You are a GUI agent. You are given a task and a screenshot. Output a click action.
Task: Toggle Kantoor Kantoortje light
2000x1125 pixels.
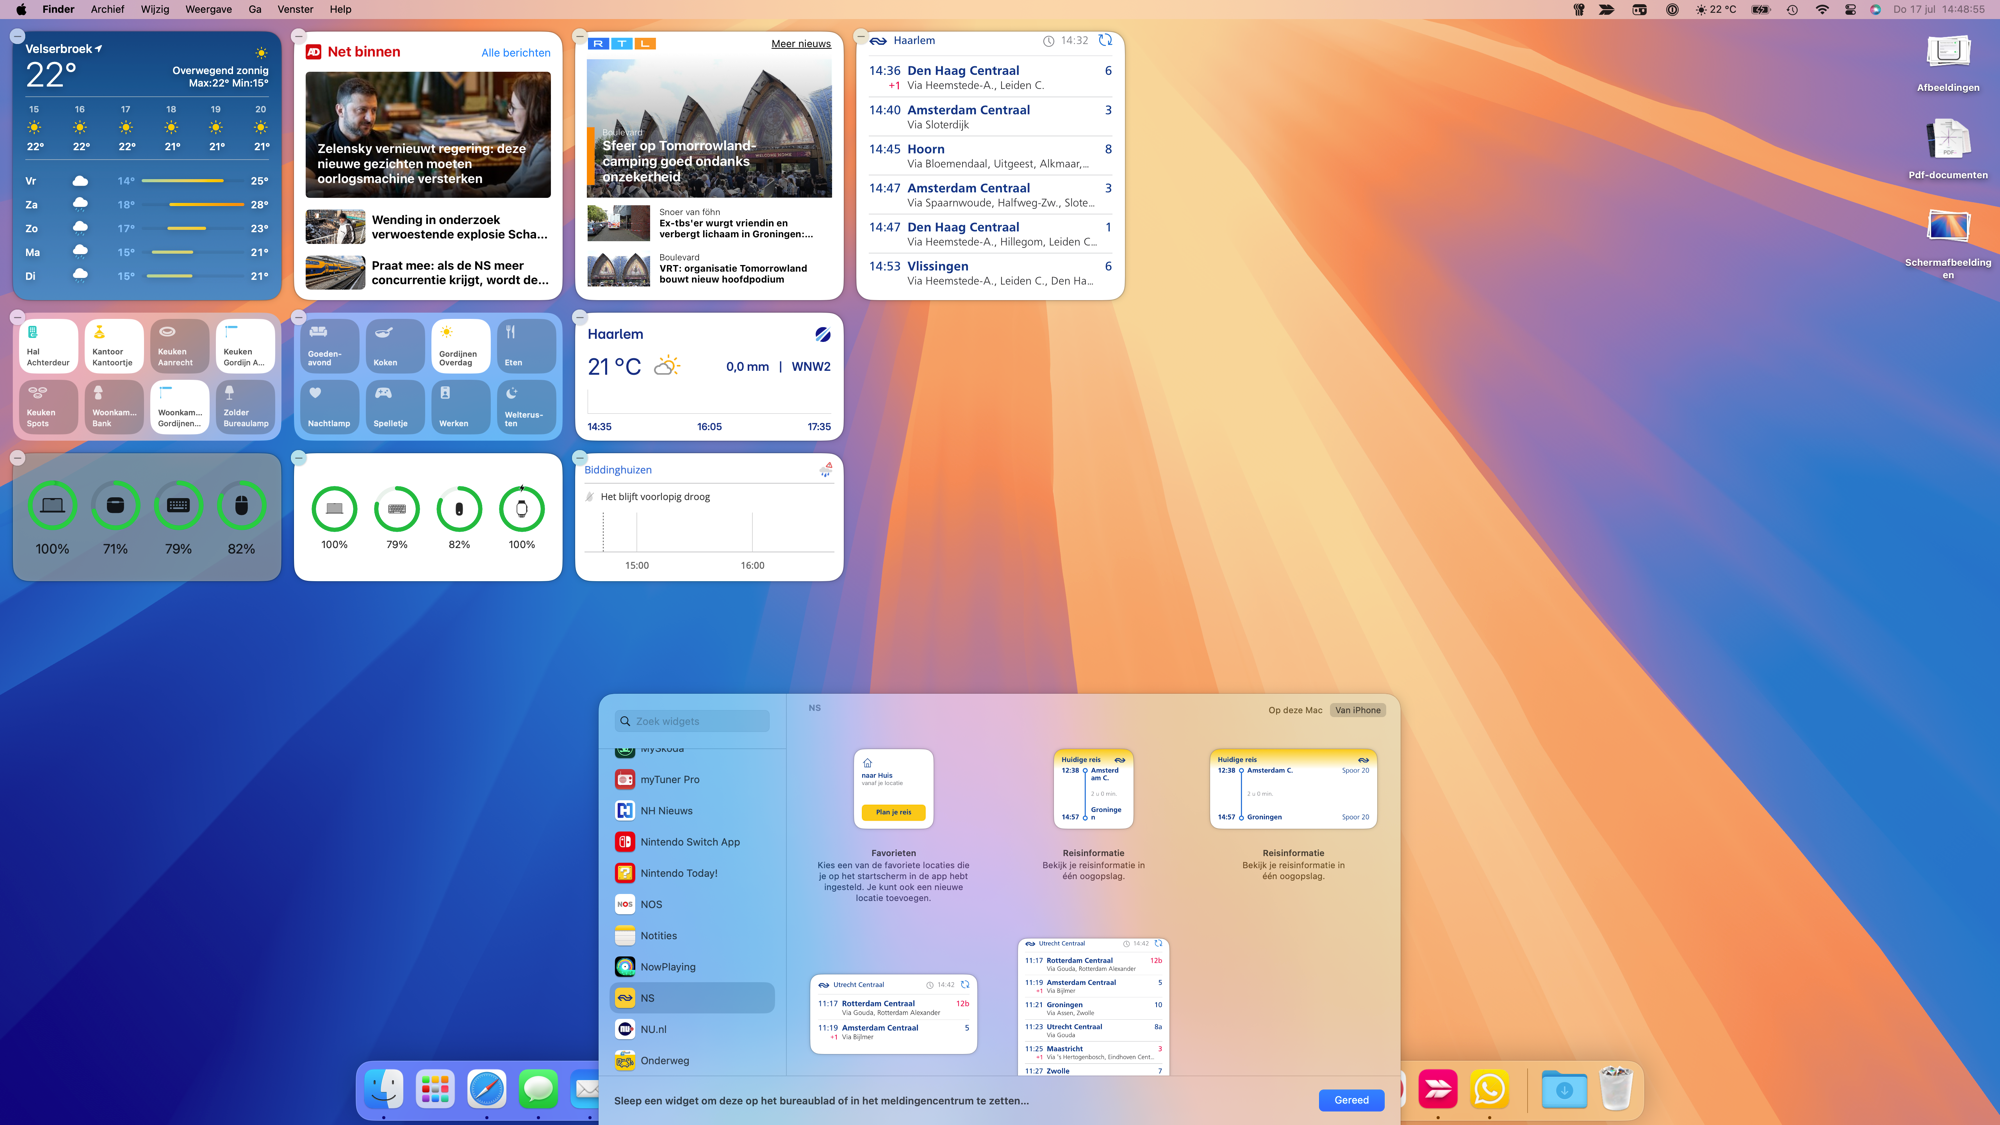point(114,346)
